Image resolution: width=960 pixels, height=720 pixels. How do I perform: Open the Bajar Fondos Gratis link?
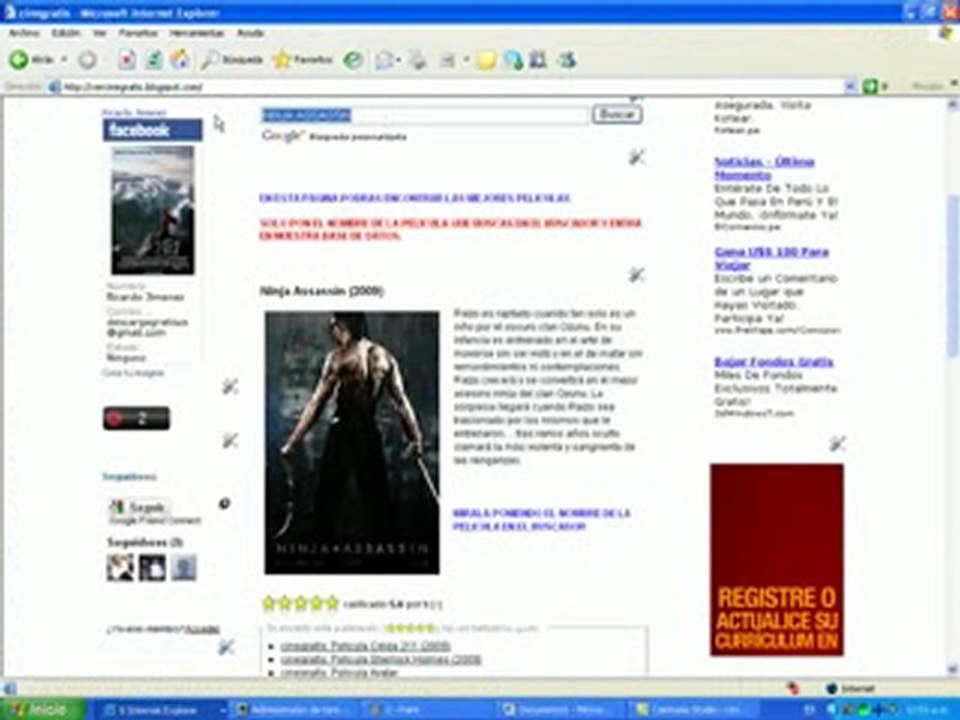(x=773, y=362)
